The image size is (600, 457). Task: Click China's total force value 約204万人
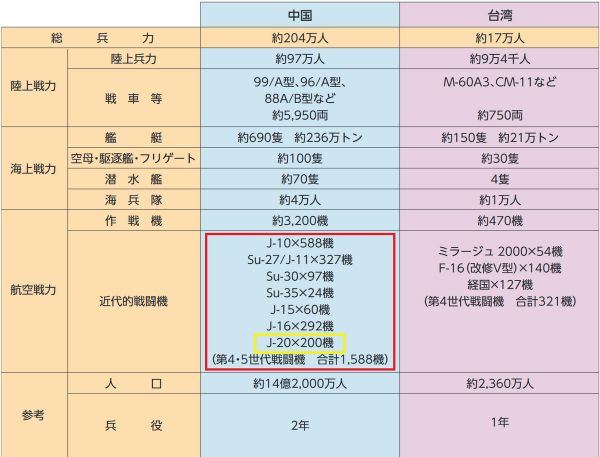[299, 38]
